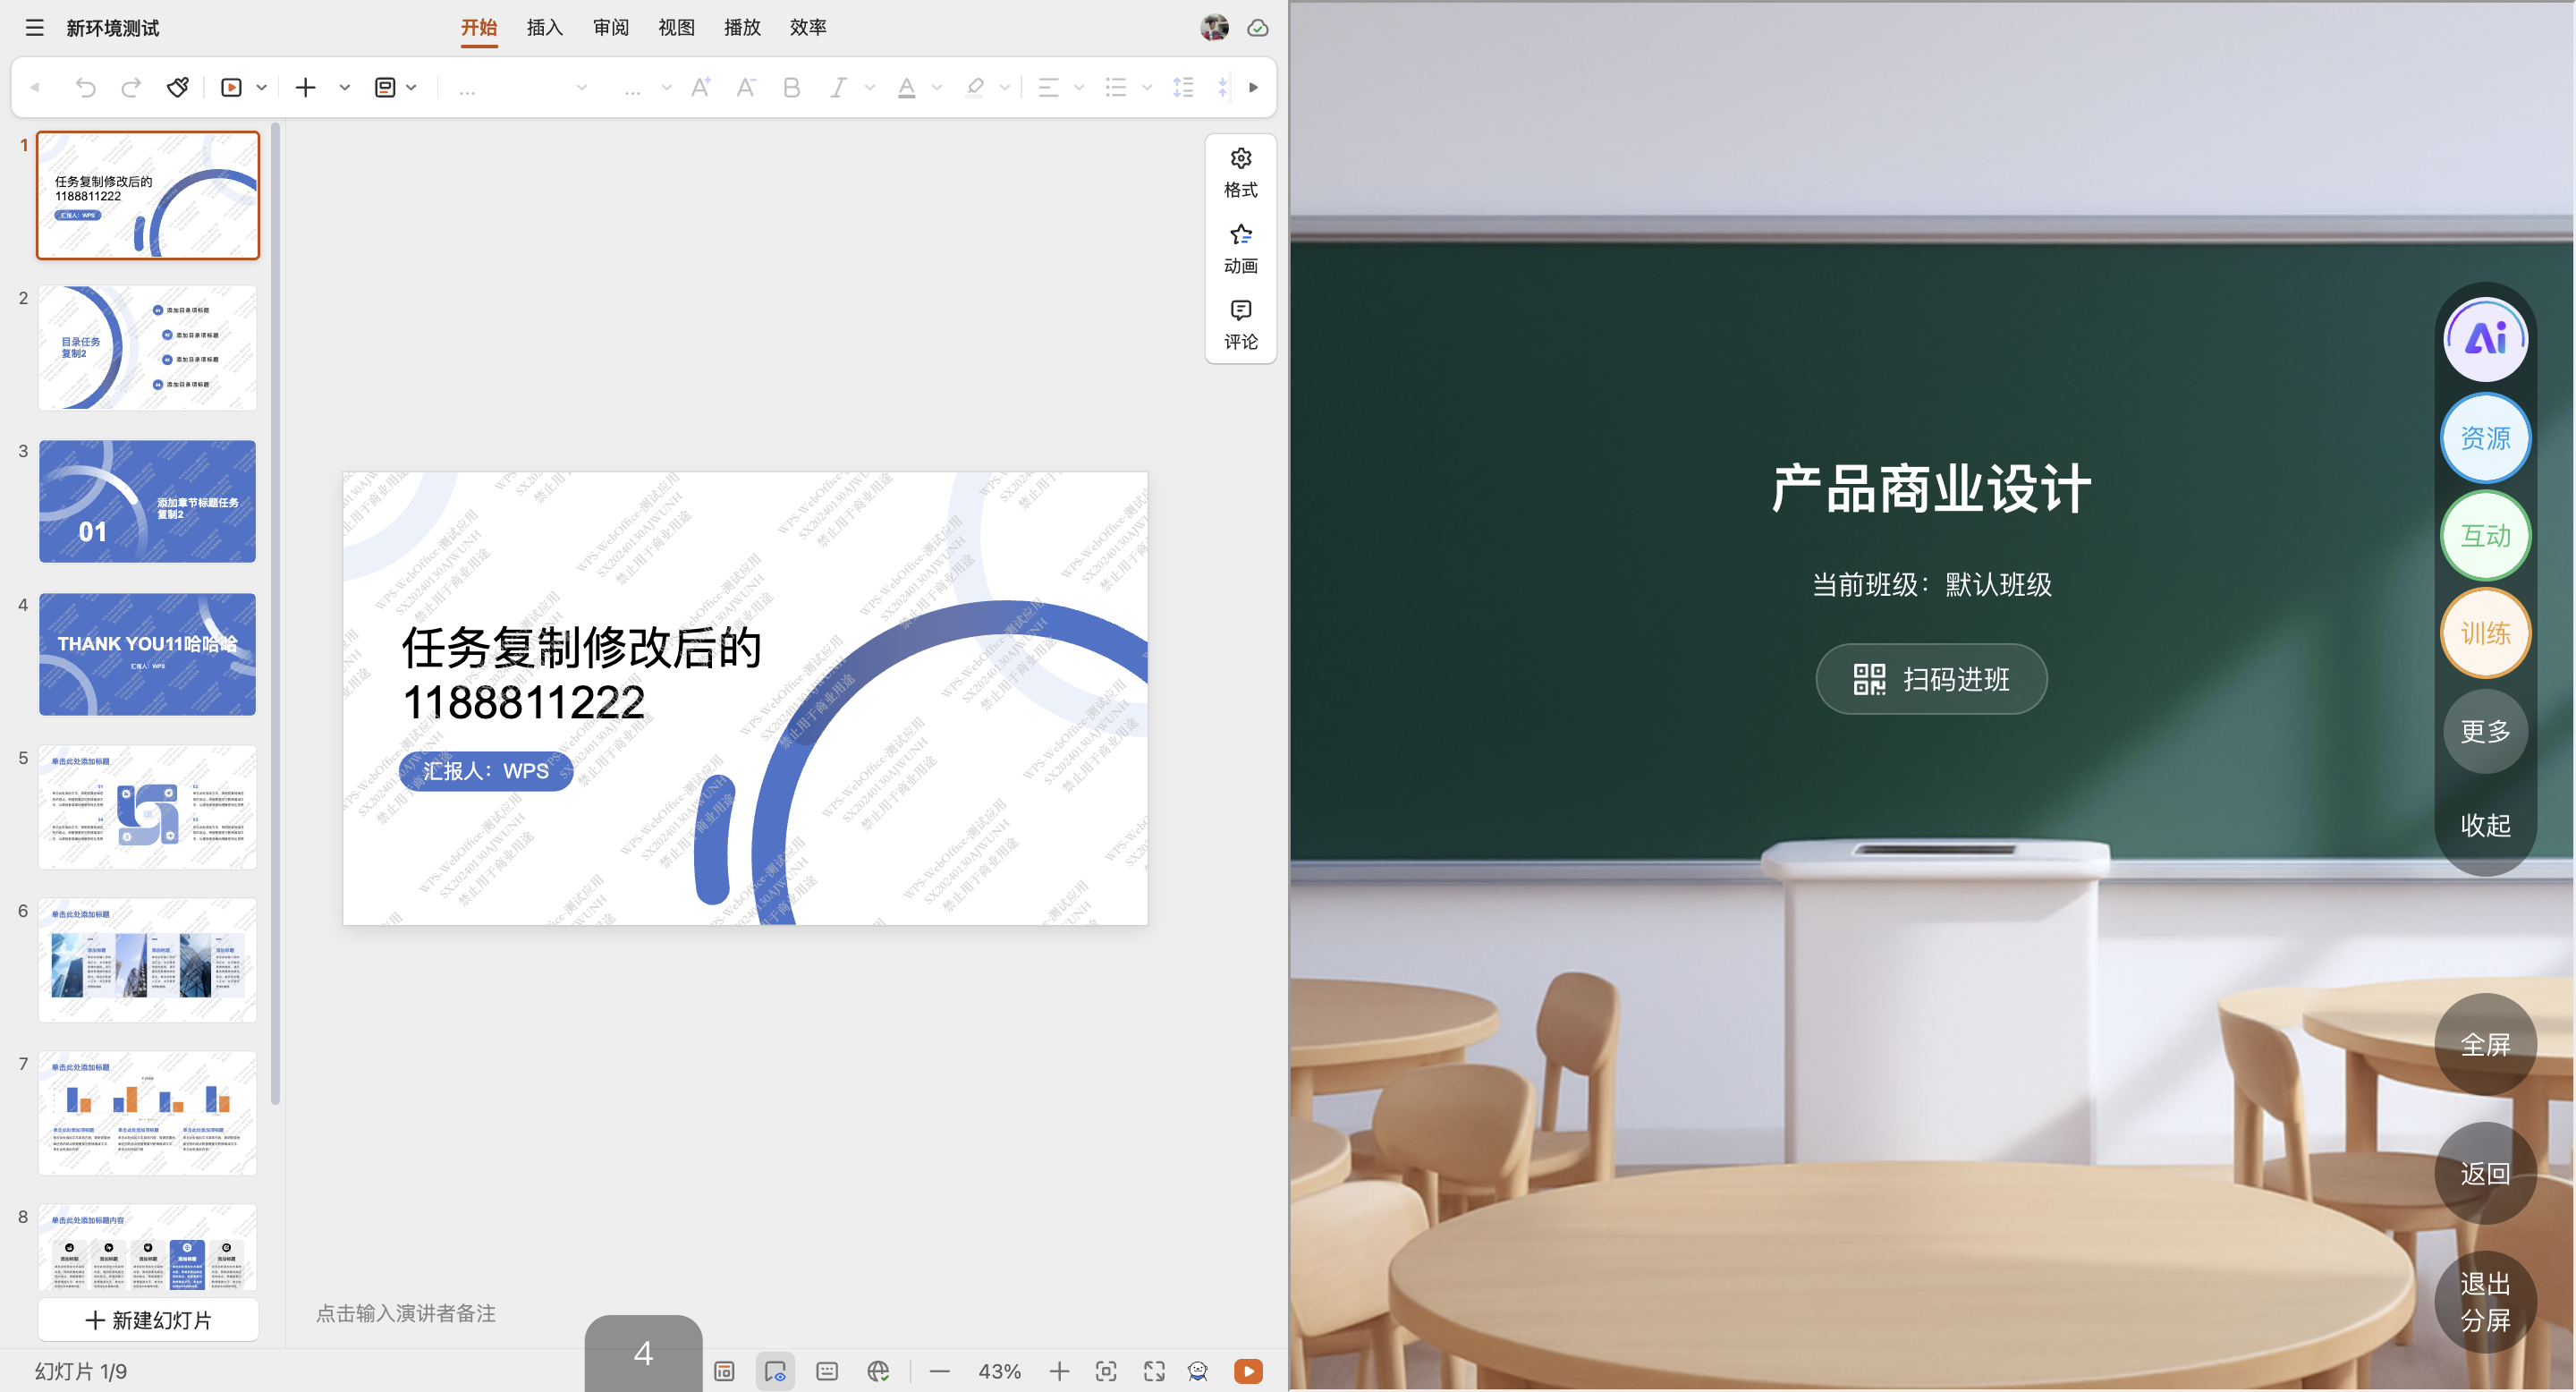Click the speaker notes field 点击输入演讲者备注
This screenshot has width=2576, height=1392.
(x=406, y=1313)
